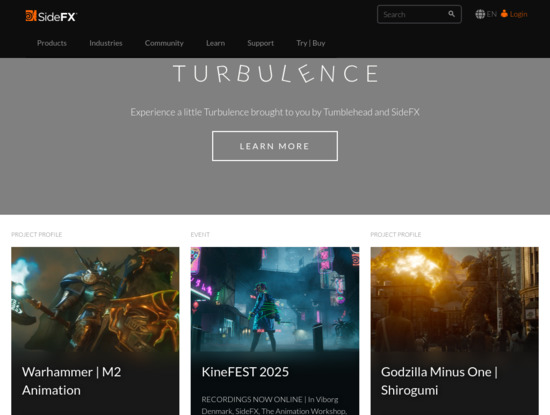The height and width of the screenshot is (415, 550).
Task: Click the Warhammer | M2 Animation title
Action: coord(72,381)
